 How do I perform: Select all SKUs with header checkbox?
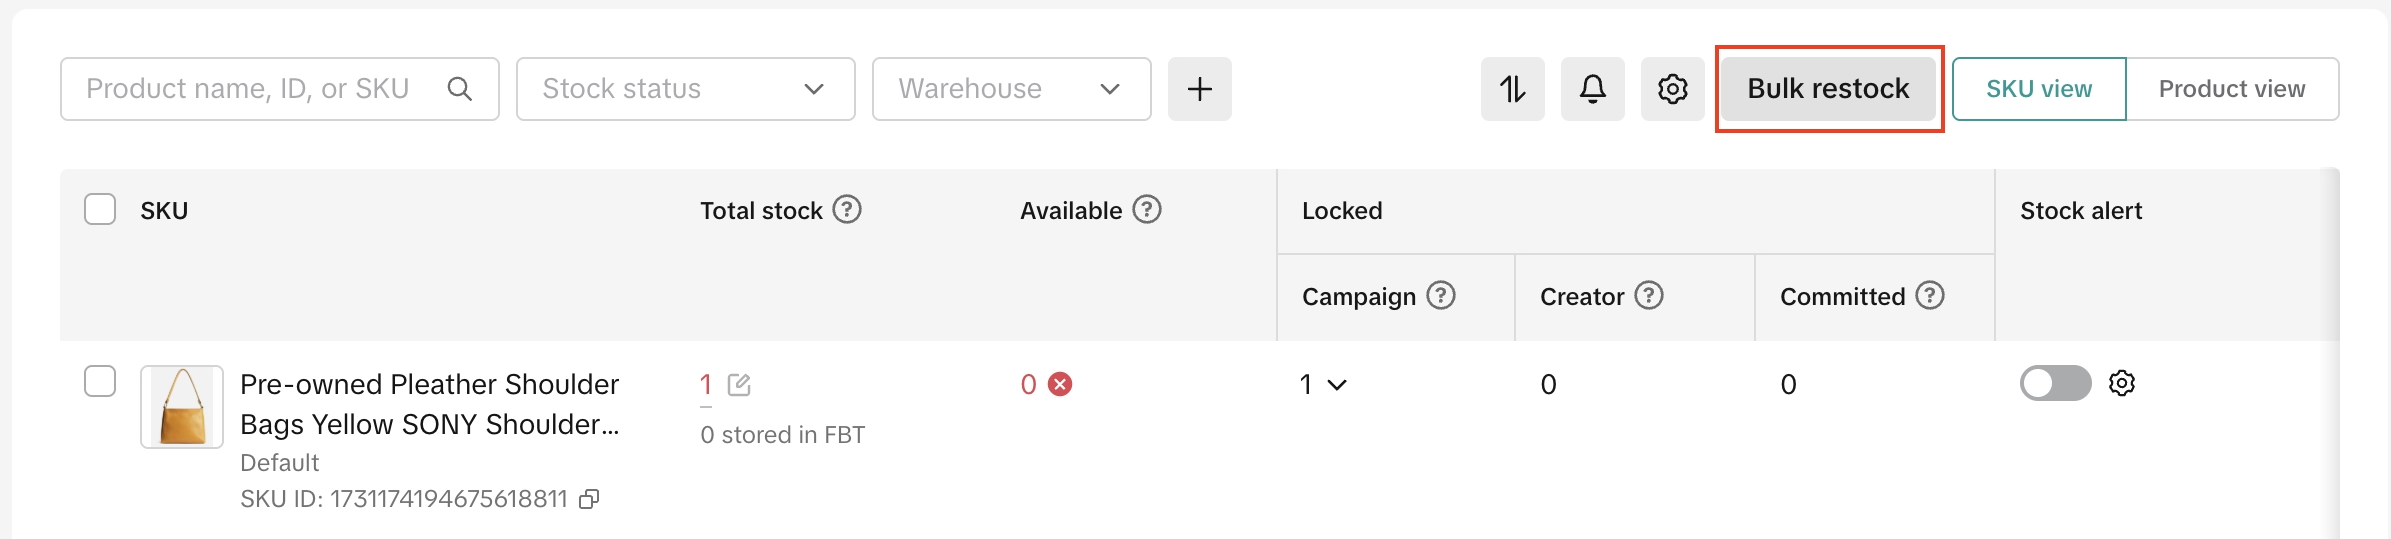click(x=100, y=210)
